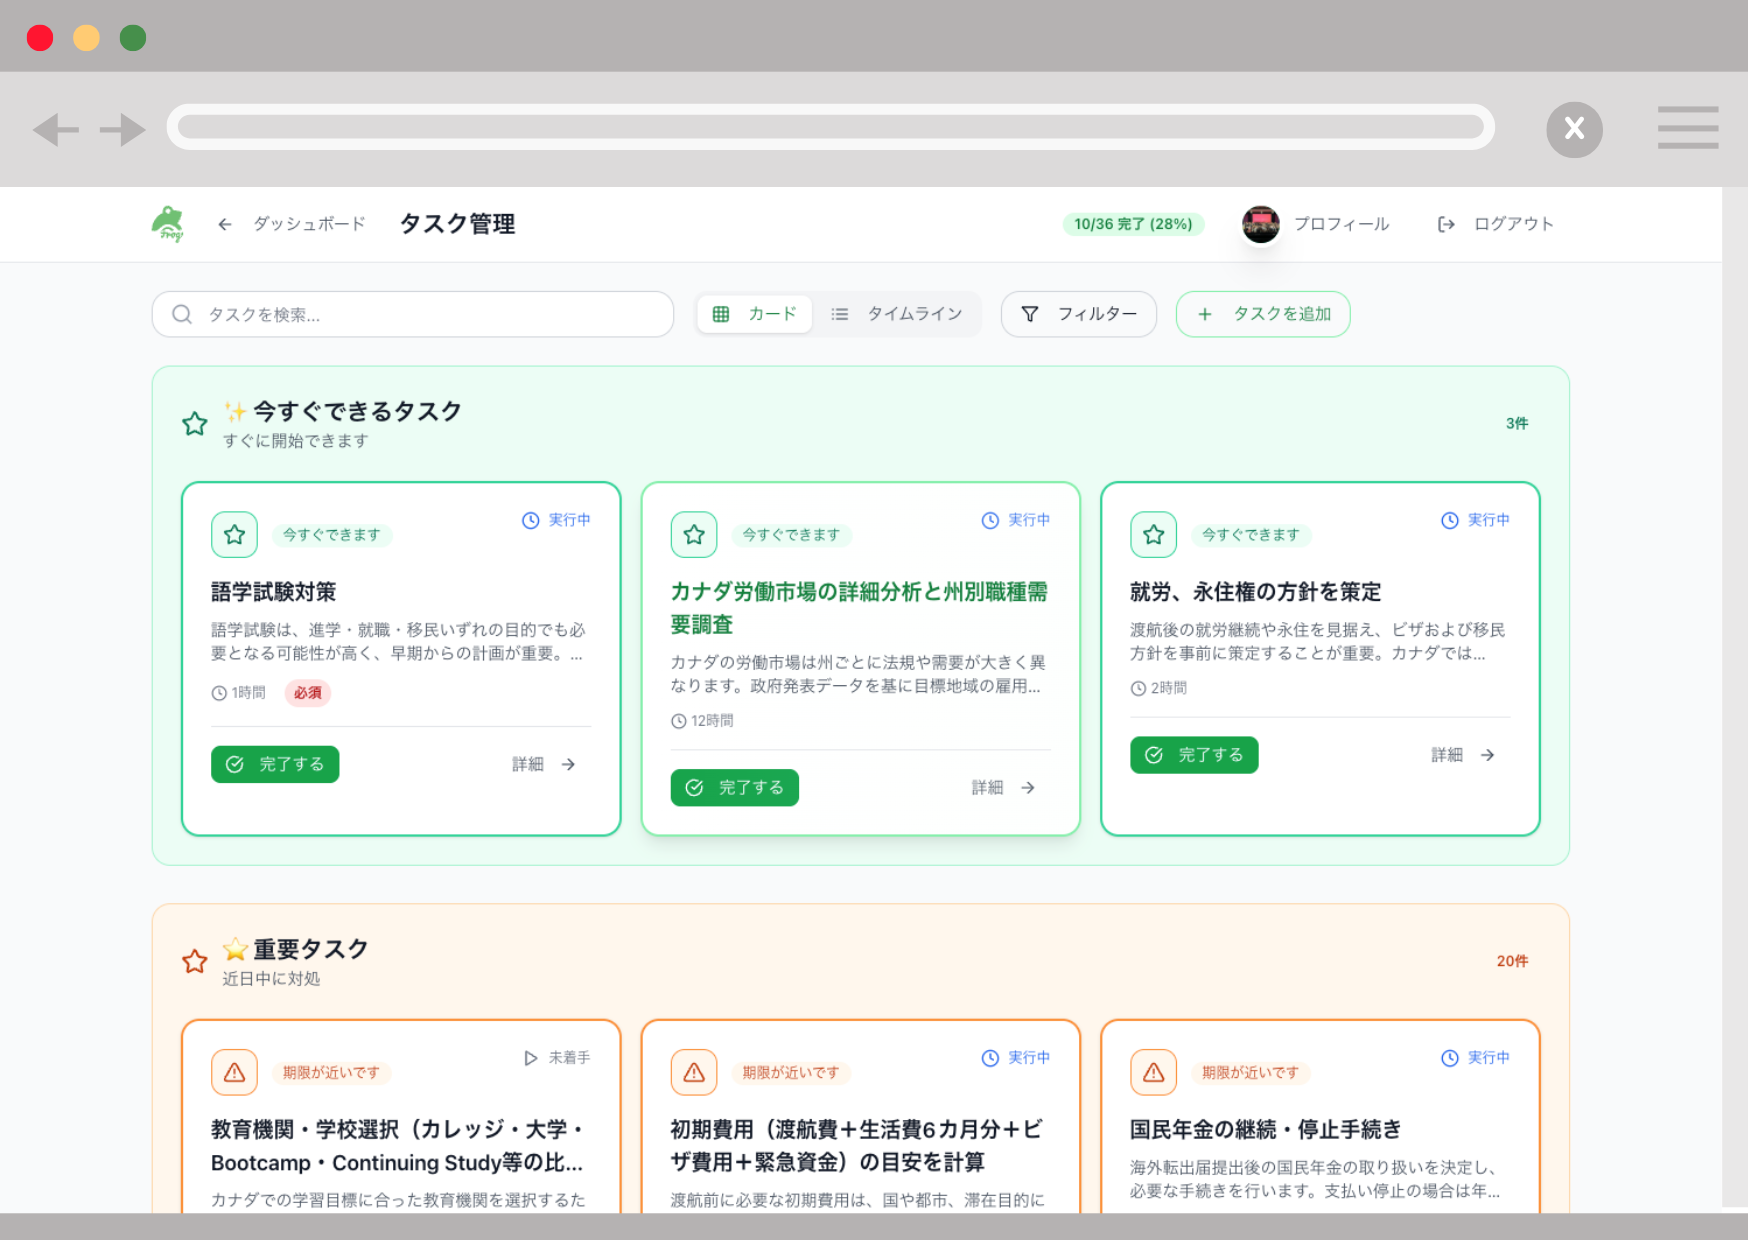
Task: Switch to the カード view tab
Action: pyautogui.click(x=755, y=314)
